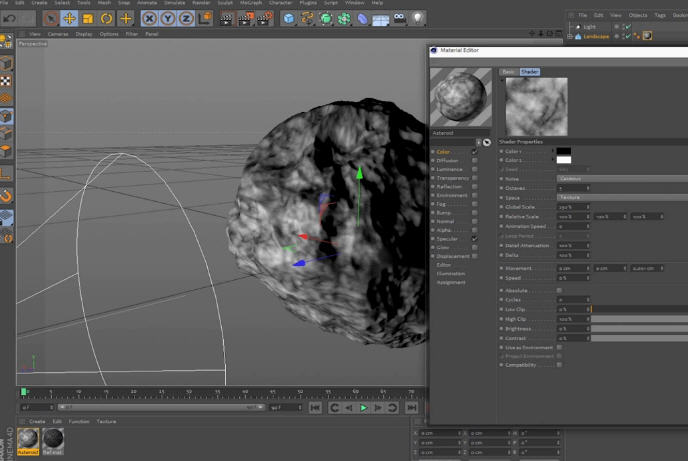Click the Coordinate System icon
Image resolution: width=688 pixels, height=461 pixels.
[205, 18]
